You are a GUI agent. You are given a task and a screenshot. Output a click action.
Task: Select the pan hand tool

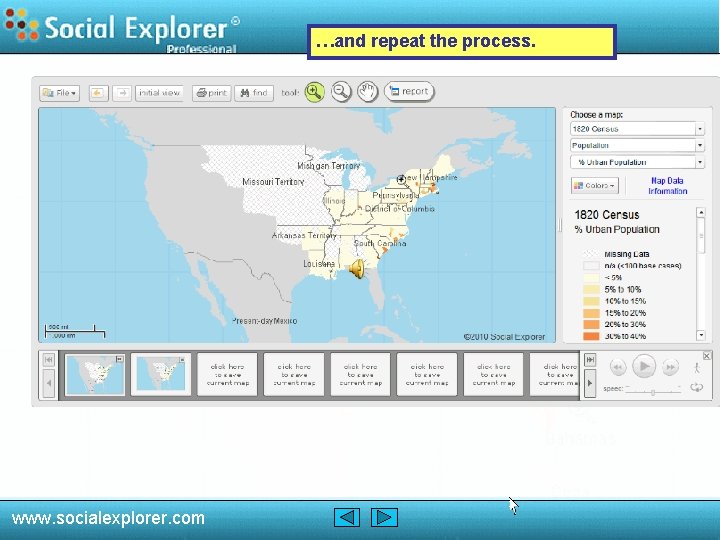(x=368, y=92)
